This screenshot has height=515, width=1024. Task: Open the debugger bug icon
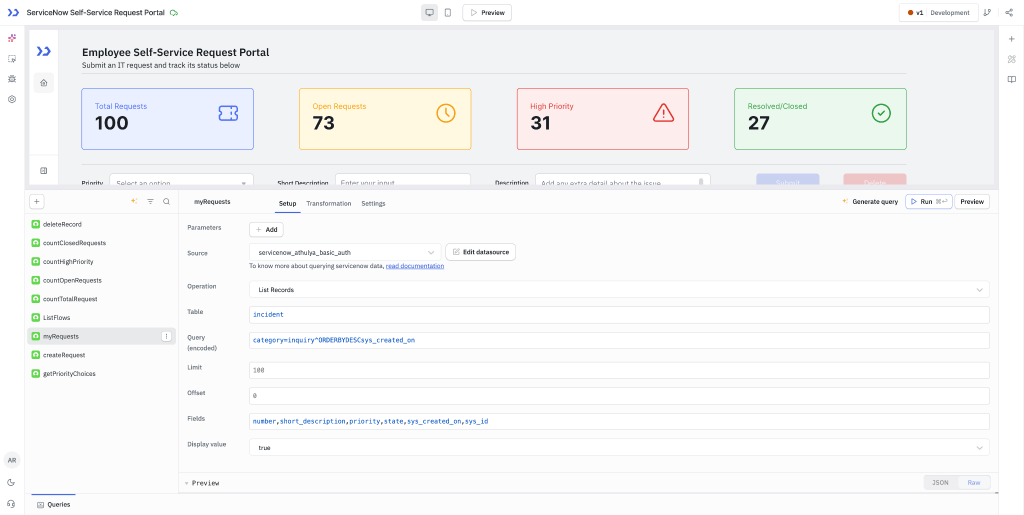tap(12, 79)
